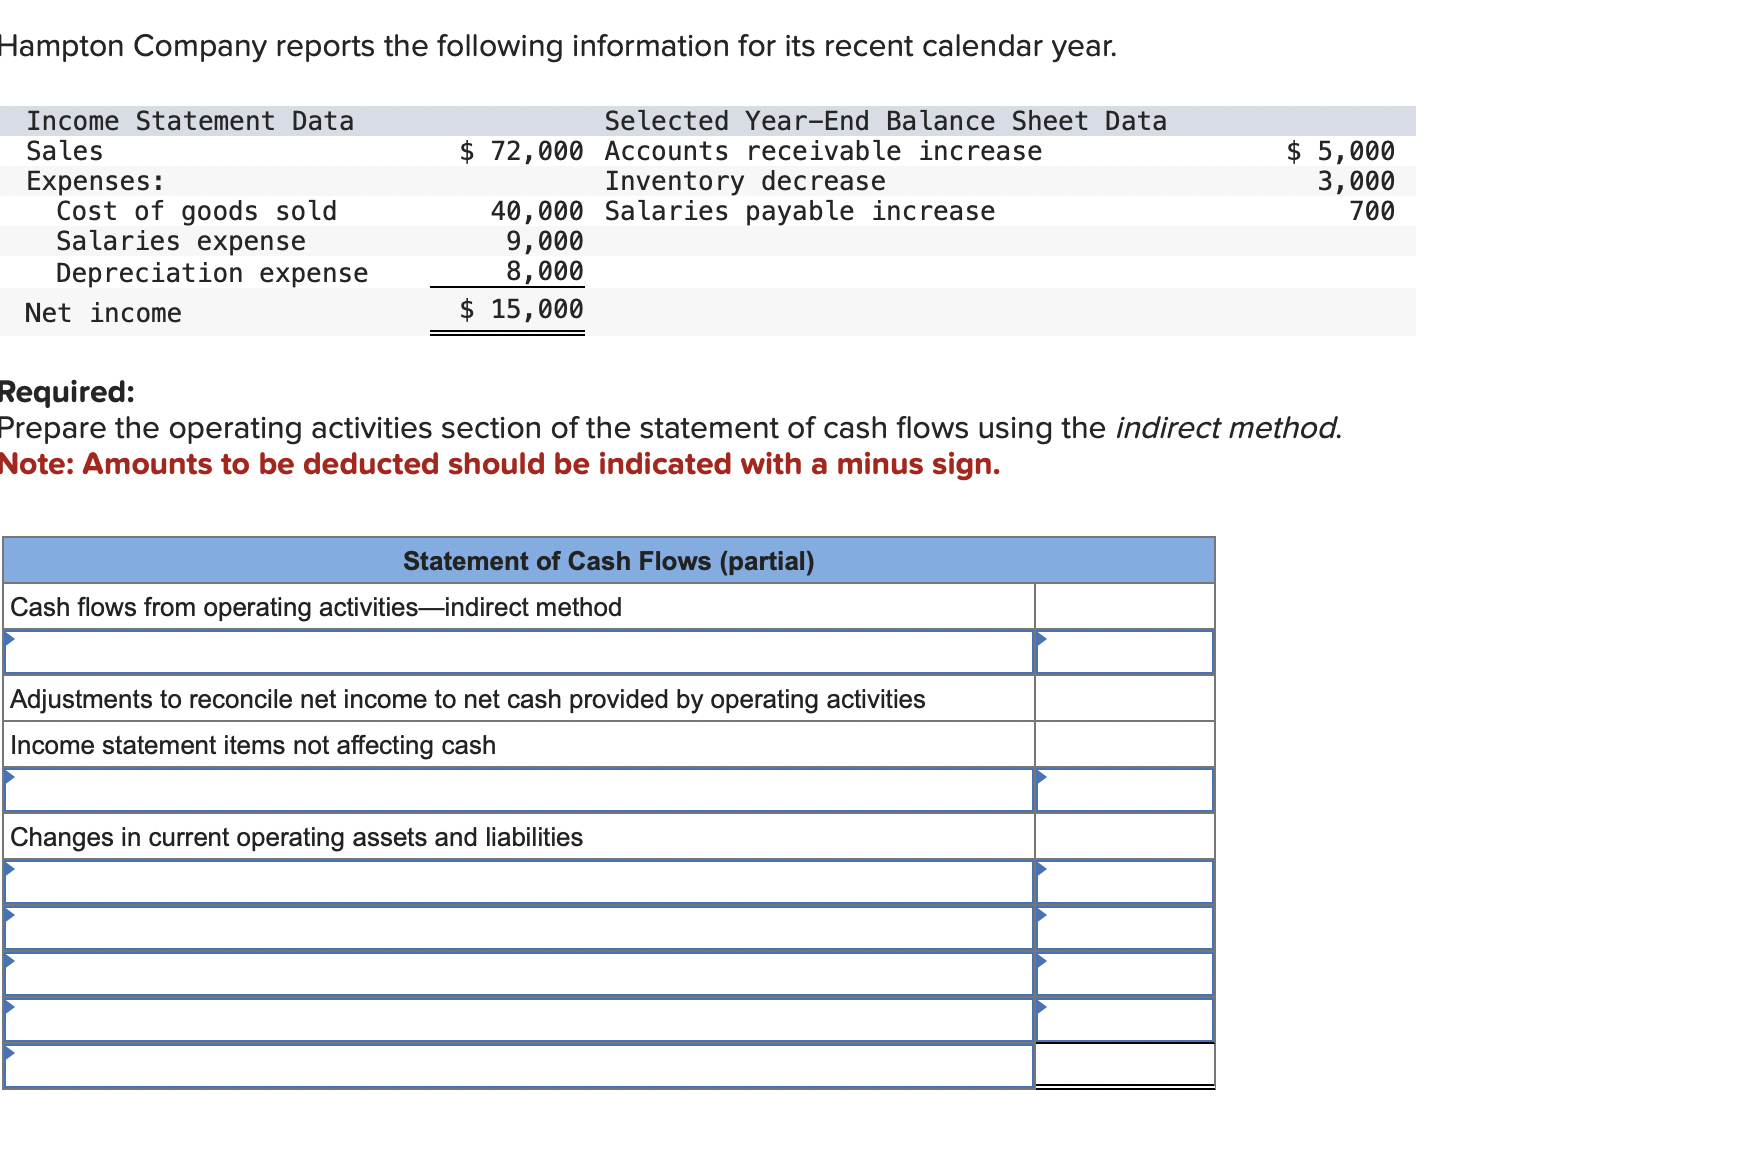Click 'Net income' label in data table

(103, 313)
